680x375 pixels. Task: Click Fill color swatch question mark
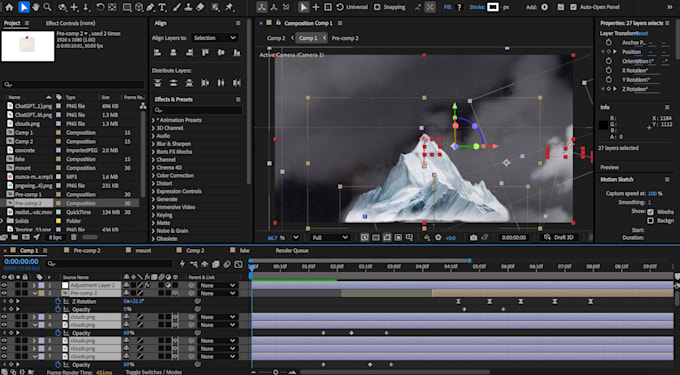459,7
